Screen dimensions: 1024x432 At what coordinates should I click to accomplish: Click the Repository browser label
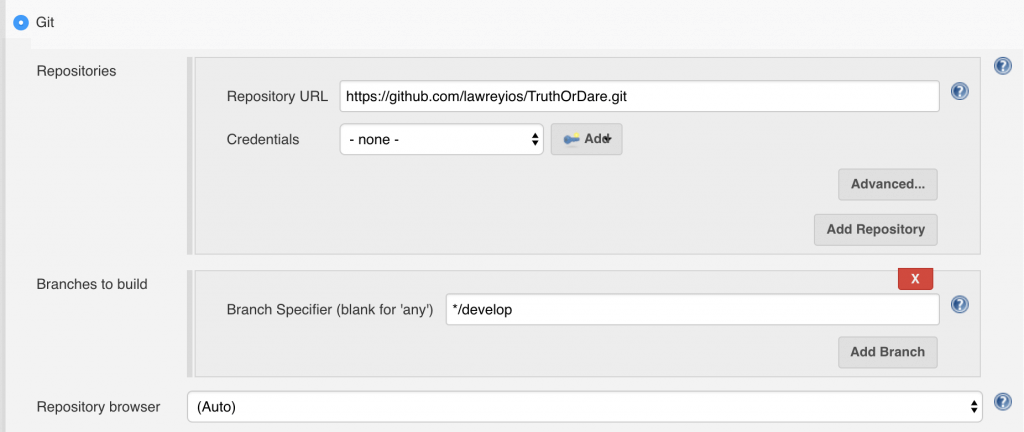pyautogui.click(x=98, y=407)
